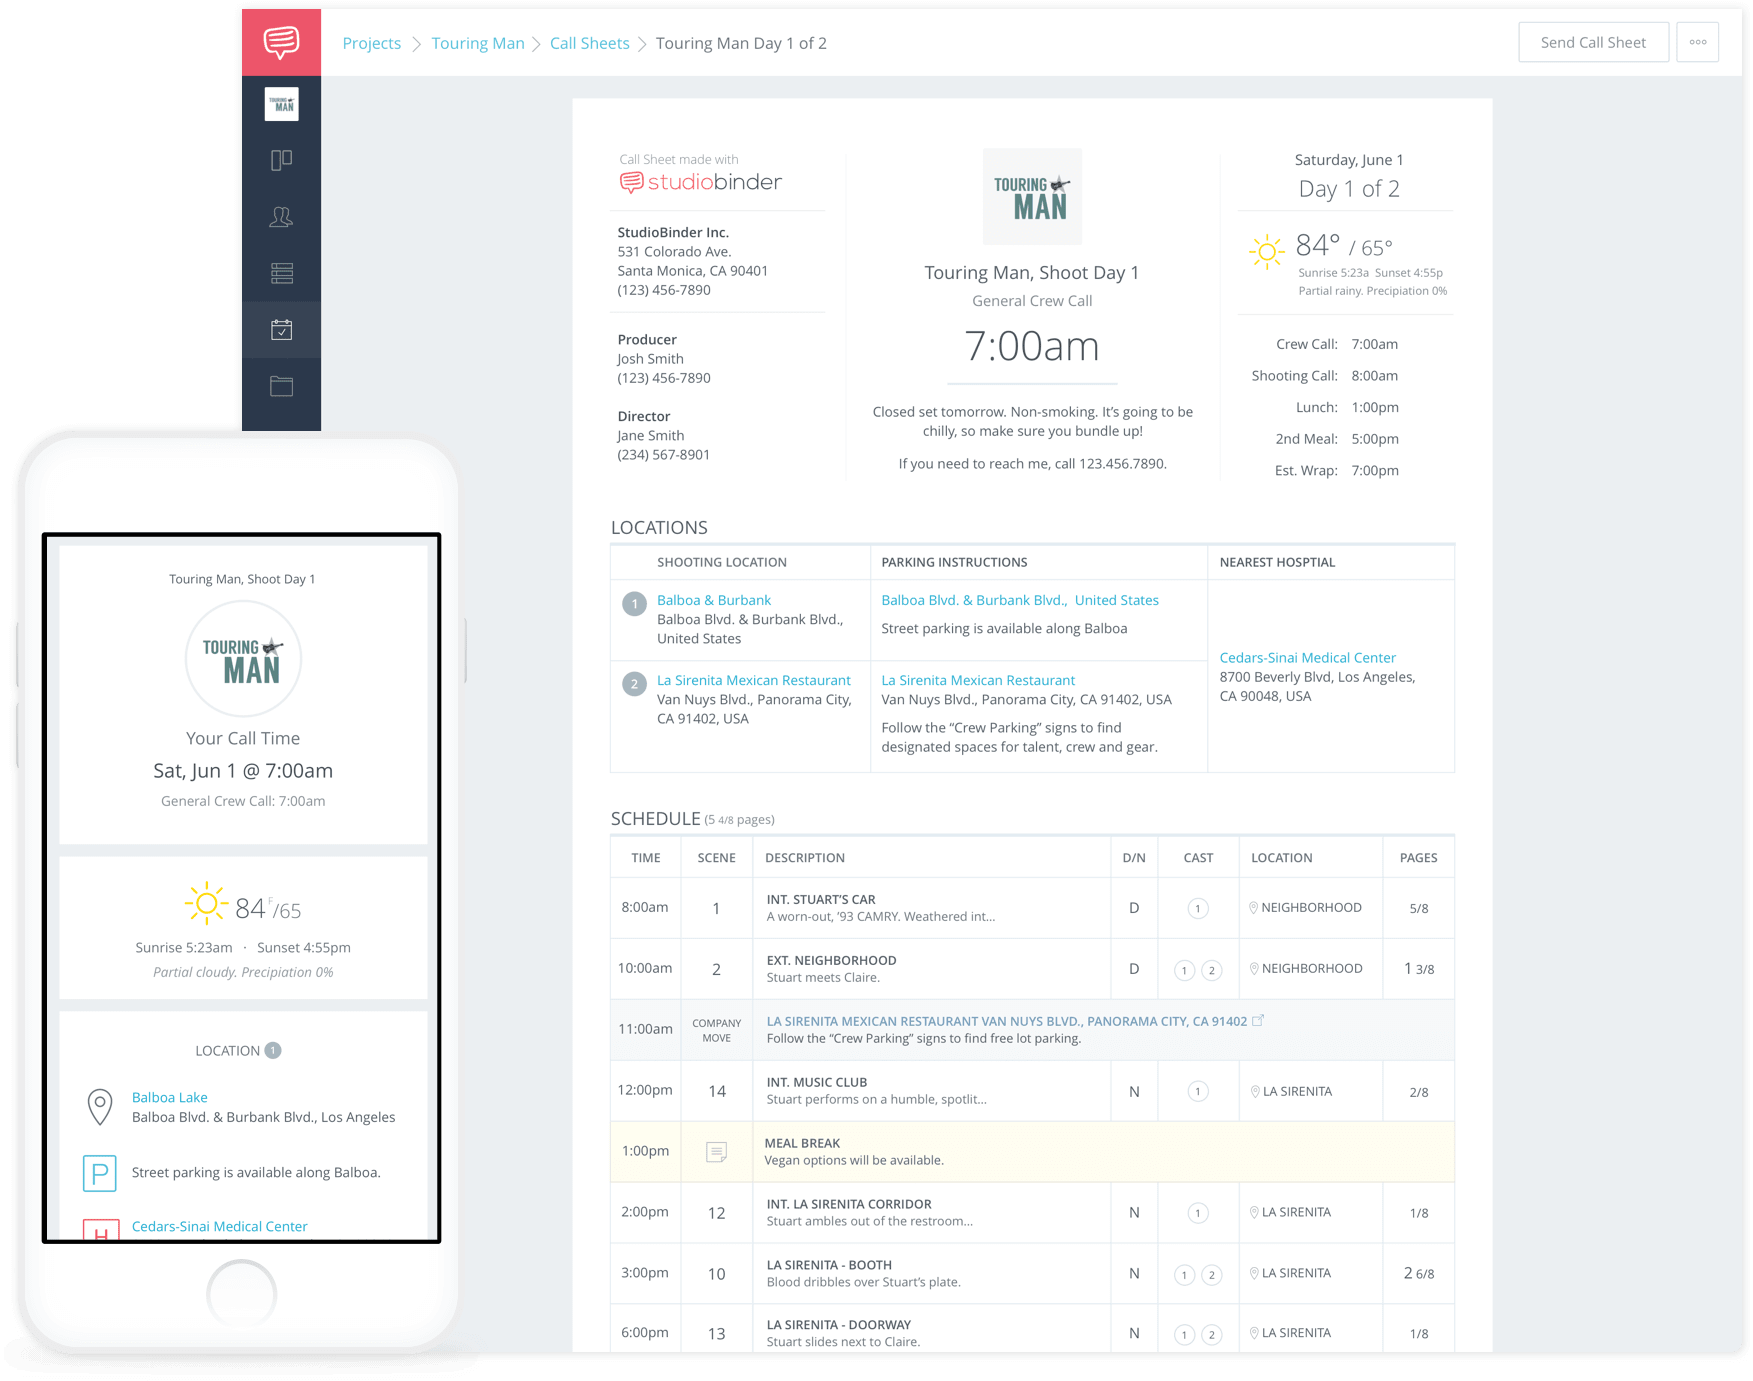The image size is (1753, 1381).
Task: Go to Projects in the breadcrumb
Action: click(x=371, y=43)
